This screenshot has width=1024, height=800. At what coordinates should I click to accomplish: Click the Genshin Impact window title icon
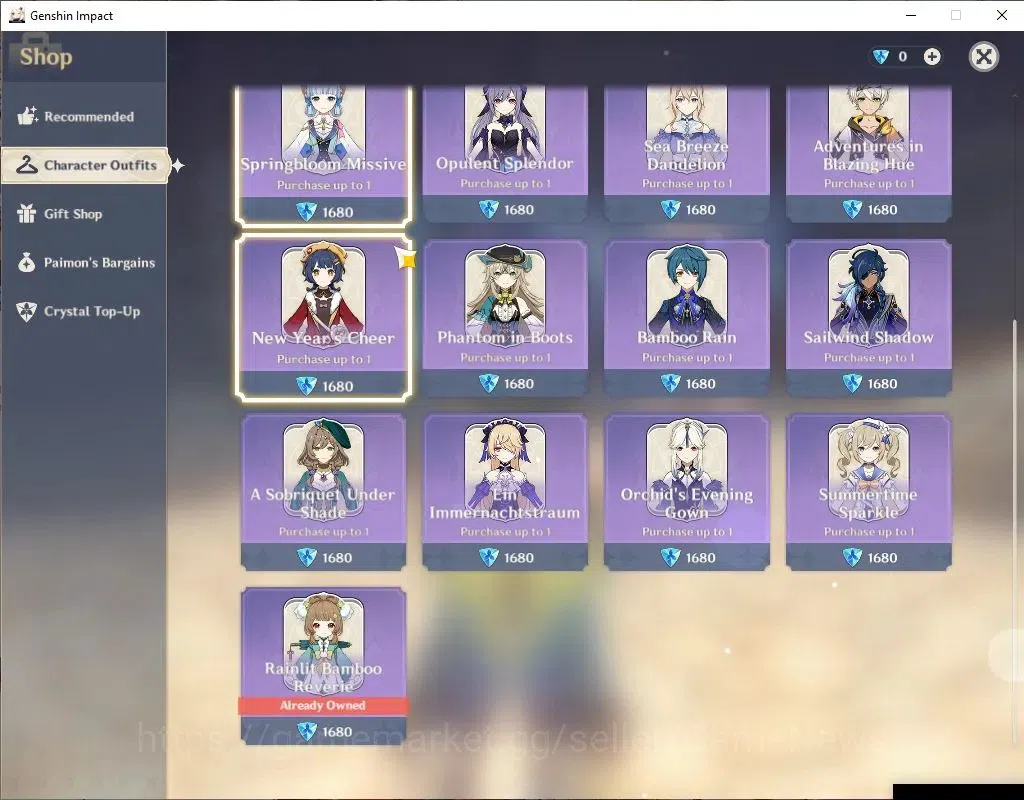pos(16,15)
